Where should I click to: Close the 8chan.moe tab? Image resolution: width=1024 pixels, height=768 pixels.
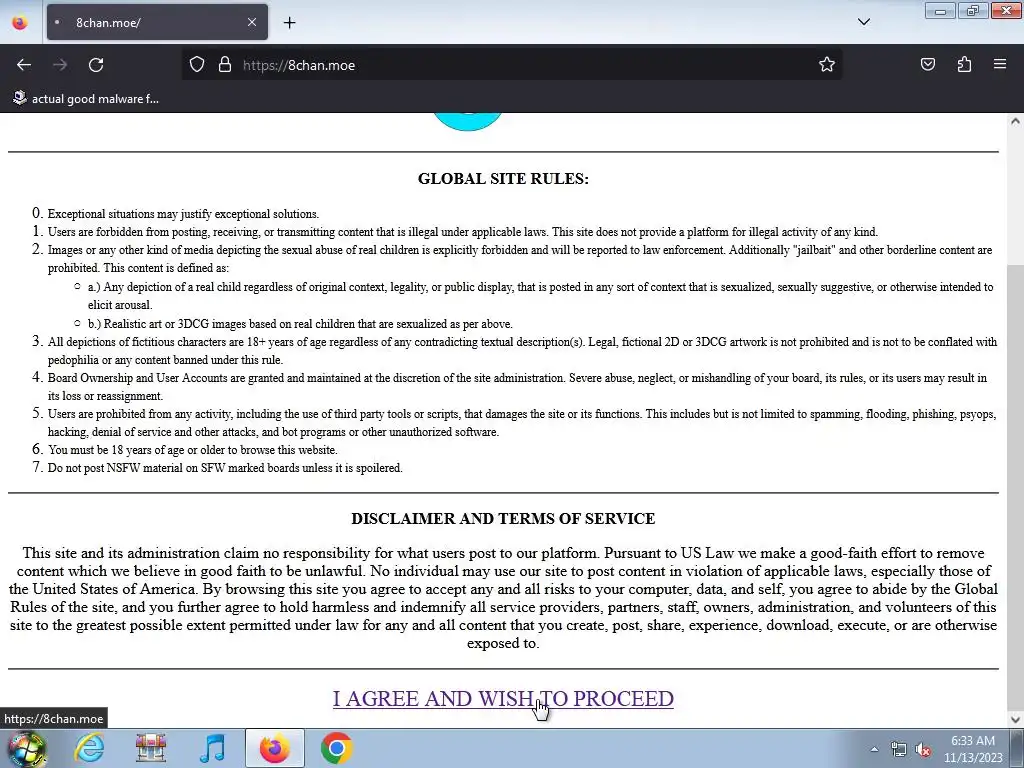pyautogui.click(x=252, y=22)
